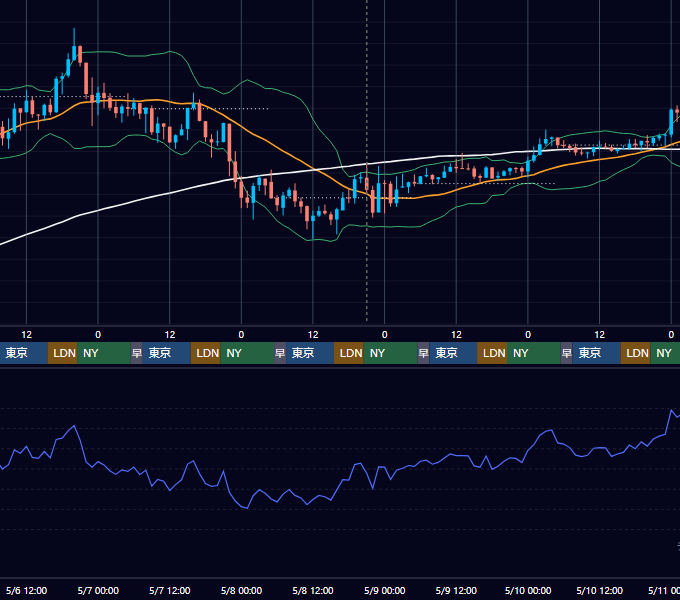Select the 5/7 12:00 date label
Image resolution: width=680 pixels, height=600 pixels.
(170, 590)
